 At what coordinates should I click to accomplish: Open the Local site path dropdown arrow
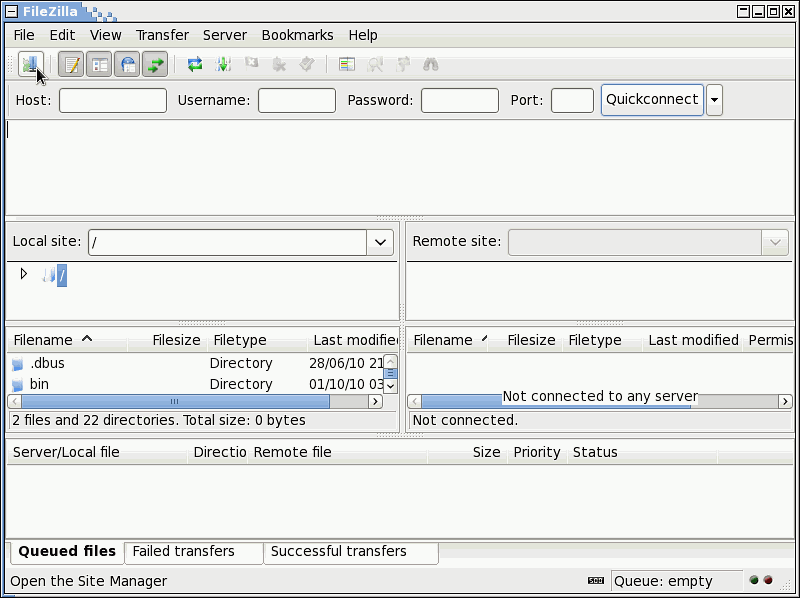coord(380,242)
